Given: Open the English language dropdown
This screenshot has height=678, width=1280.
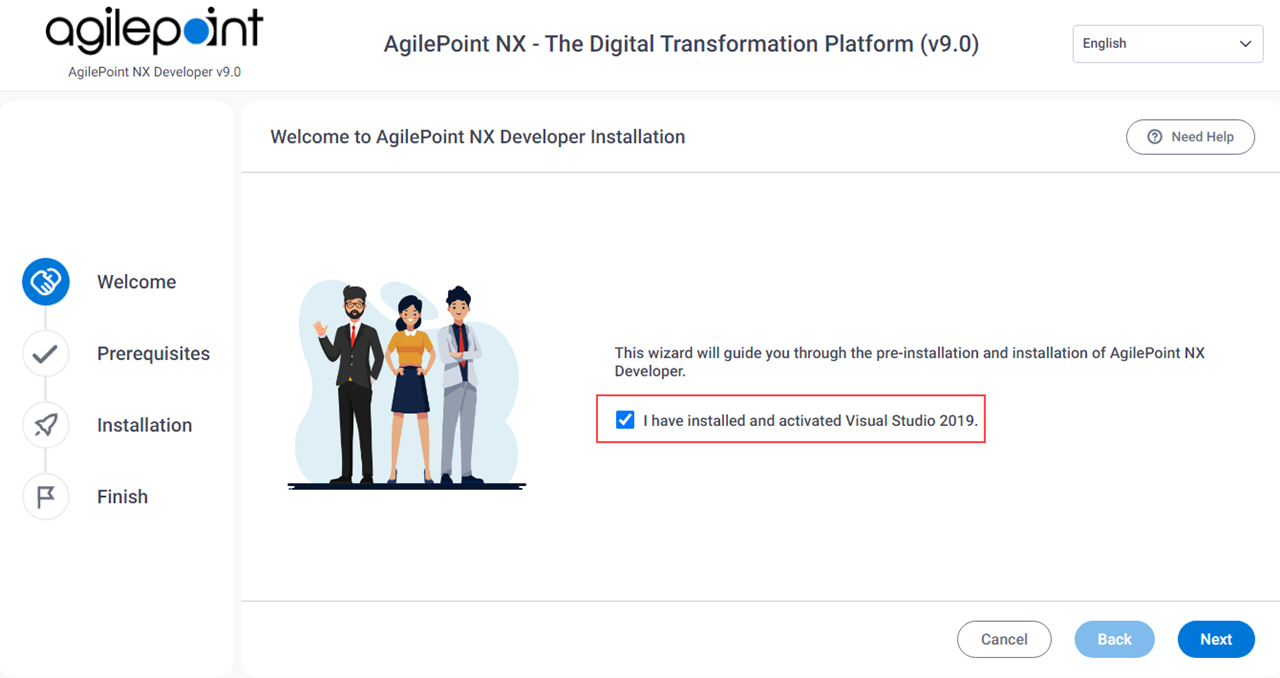Looking at the screenshot, I should 1168,44.
